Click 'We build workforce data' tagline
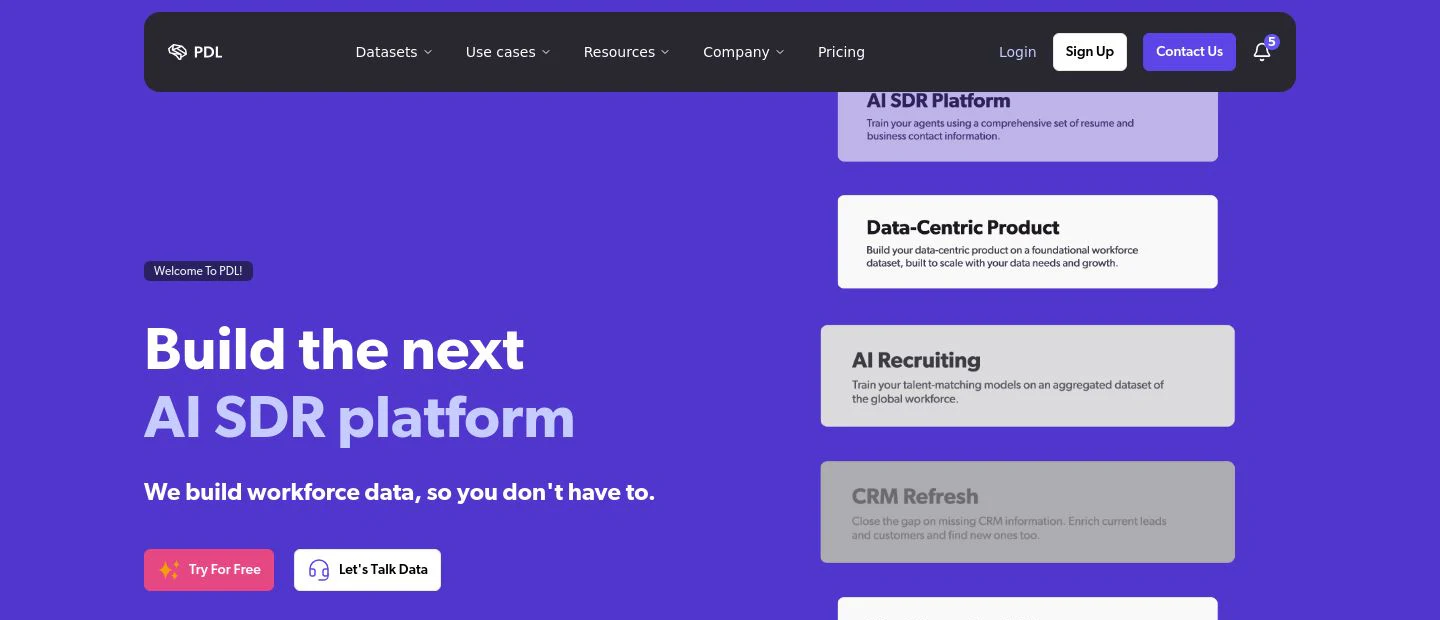1440x620 pixels. (399, 492)
